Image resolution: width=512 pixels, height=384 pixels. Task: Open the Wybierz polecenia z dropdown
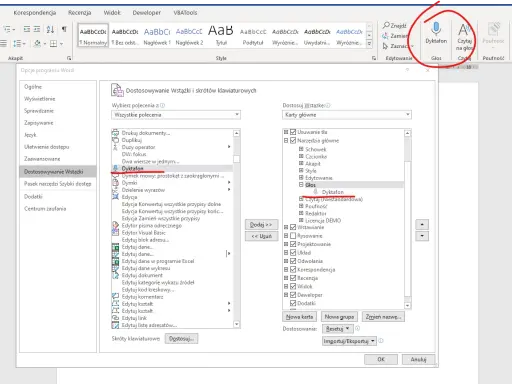tap(176, 115)
